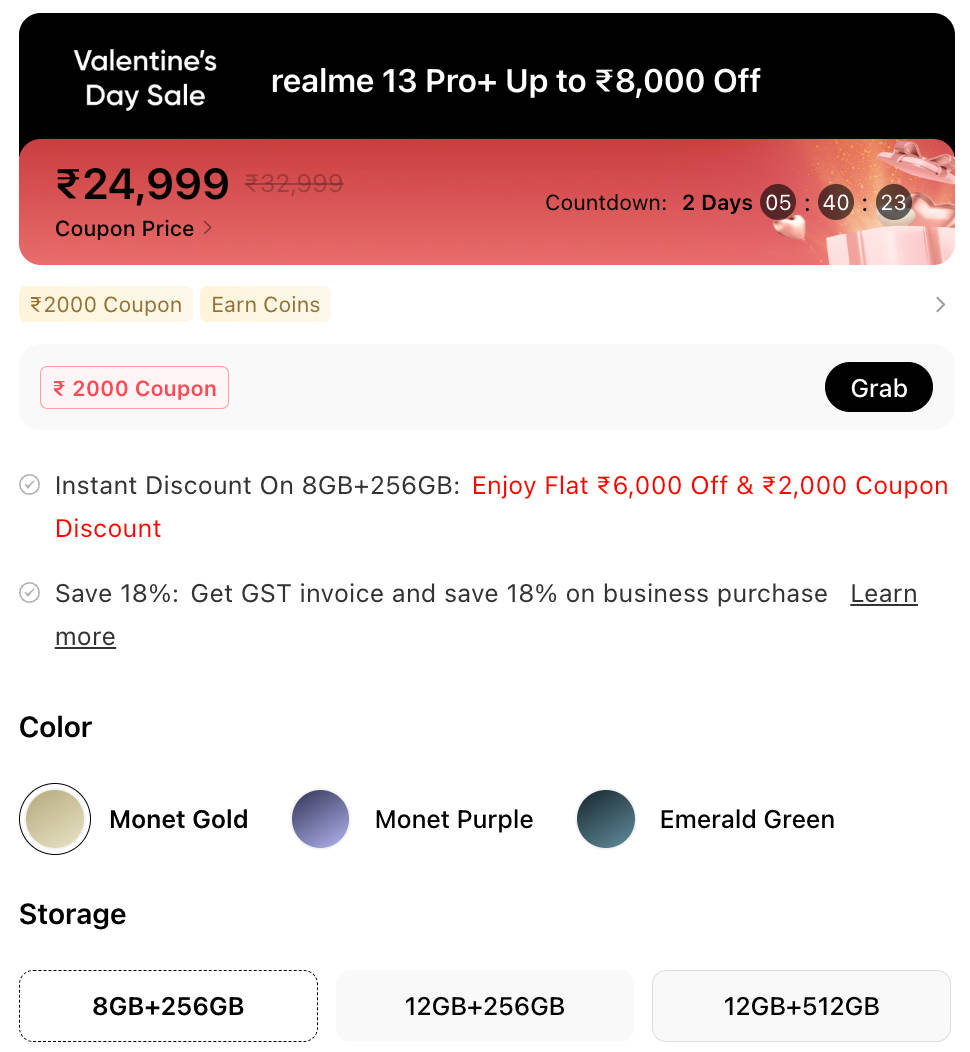970x1052 pixels.
Task: Click the Monet Purple label text
Action: point(454,820)
